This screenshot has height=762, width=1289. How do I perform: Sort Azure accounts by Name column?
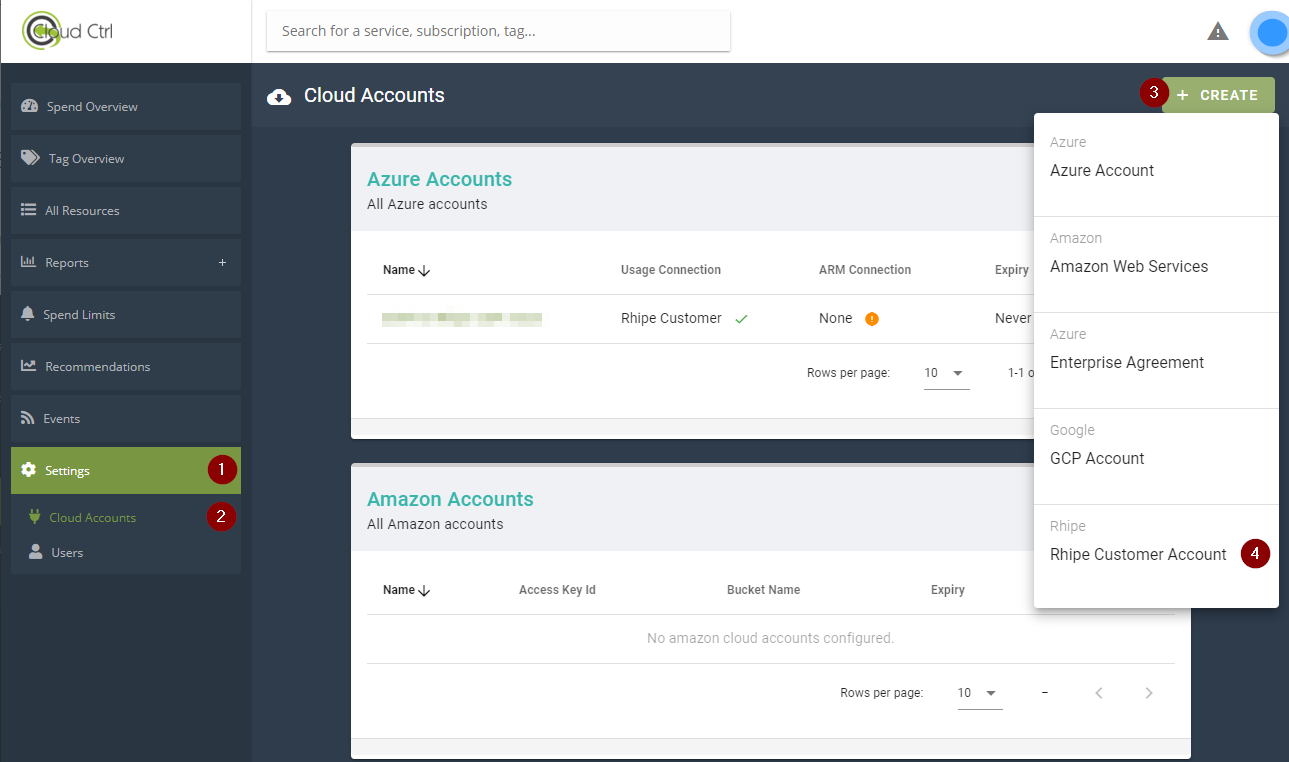[x=406, y=270]
